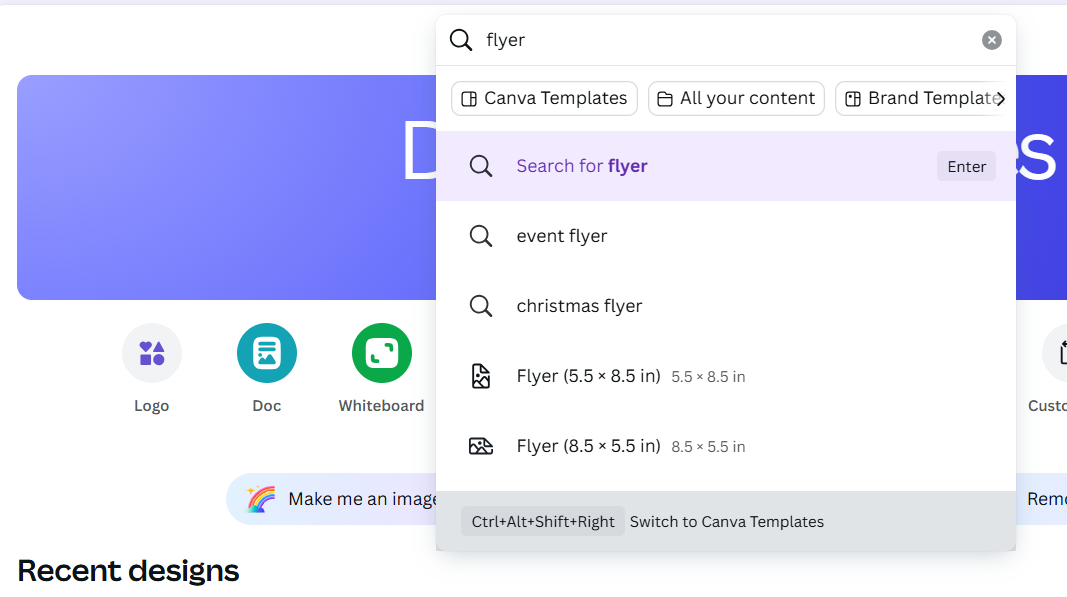Image resolution: width=1067 pixels, height=597 pixels.
Task: Click Switch to Canva Templates shortcut hint
Action: click(726, 521)
